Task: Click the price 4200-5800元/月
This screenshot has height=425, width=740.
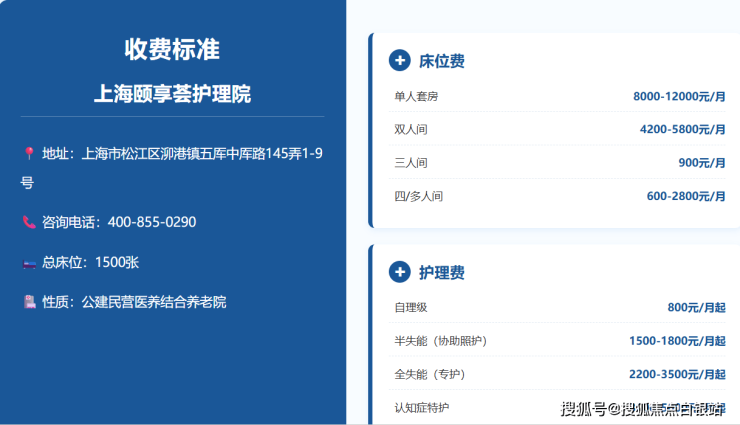Action: pos(682,129)
